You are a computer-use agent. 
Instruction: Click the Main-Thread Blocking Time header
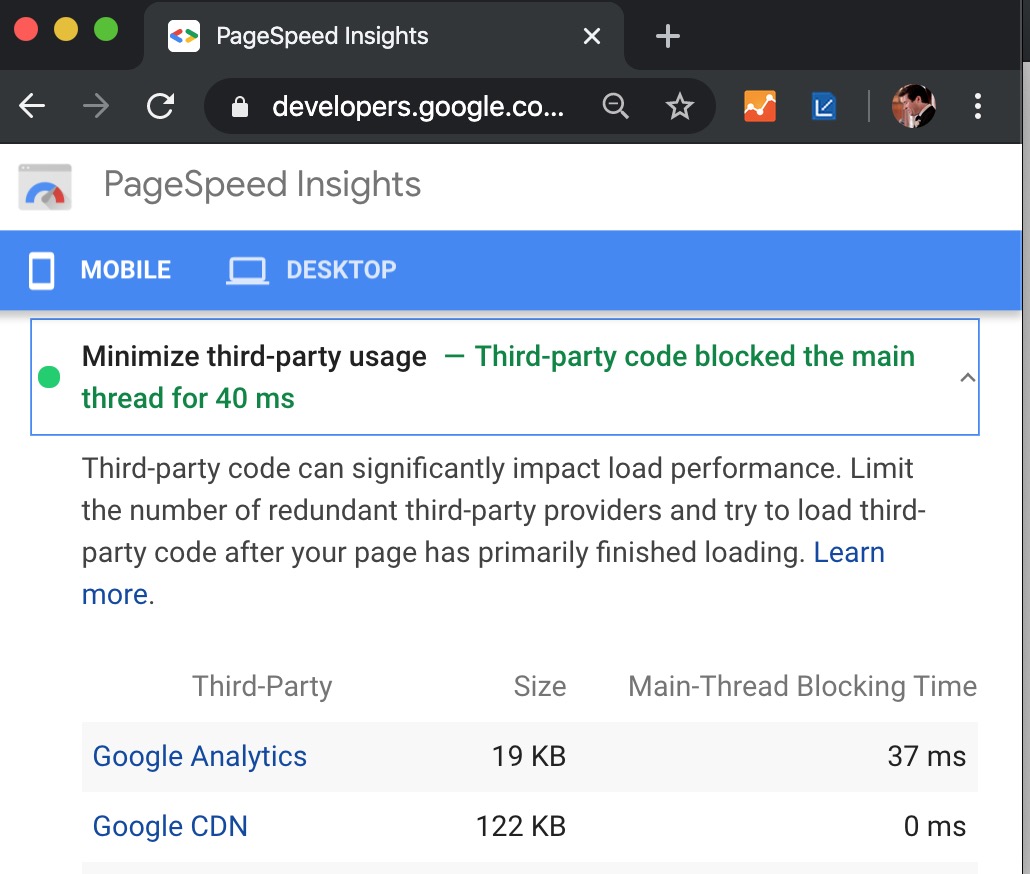[x=803, y=686]
